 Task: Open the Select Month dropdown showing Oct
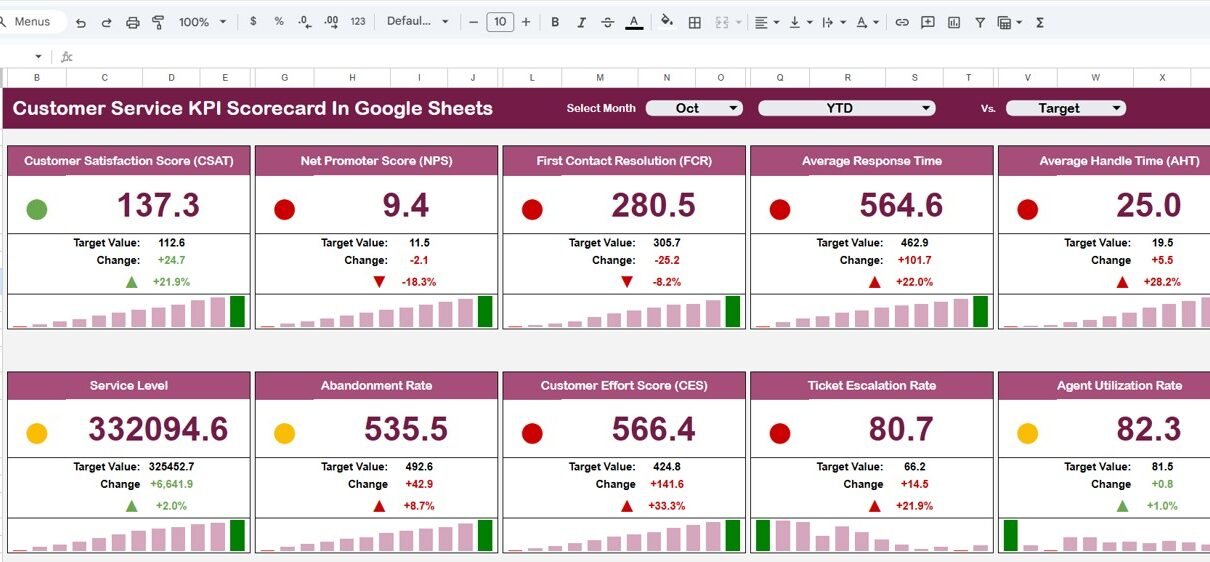[x=694, y=108]
